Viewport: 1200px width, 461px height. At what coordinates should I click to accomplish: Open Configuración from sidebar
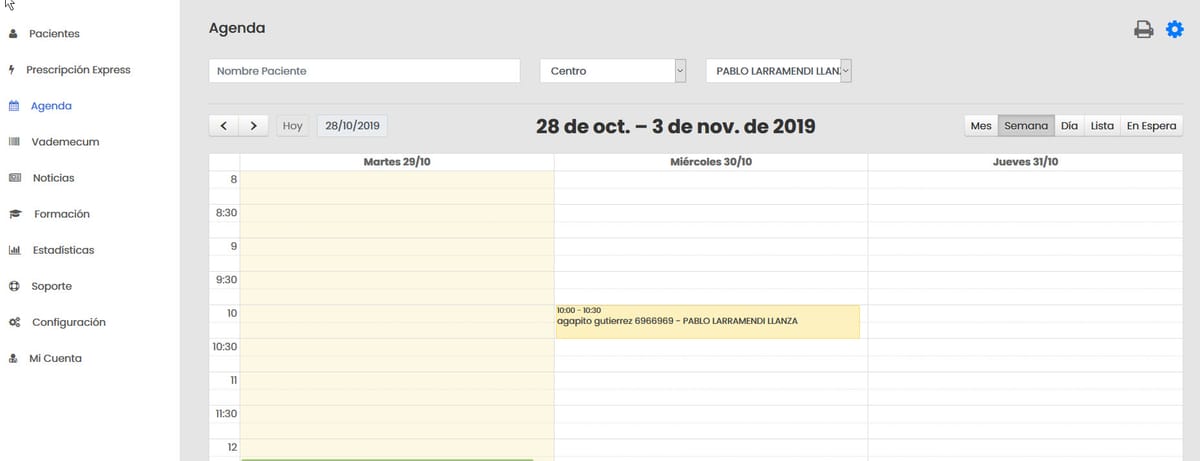coord(69,322)
